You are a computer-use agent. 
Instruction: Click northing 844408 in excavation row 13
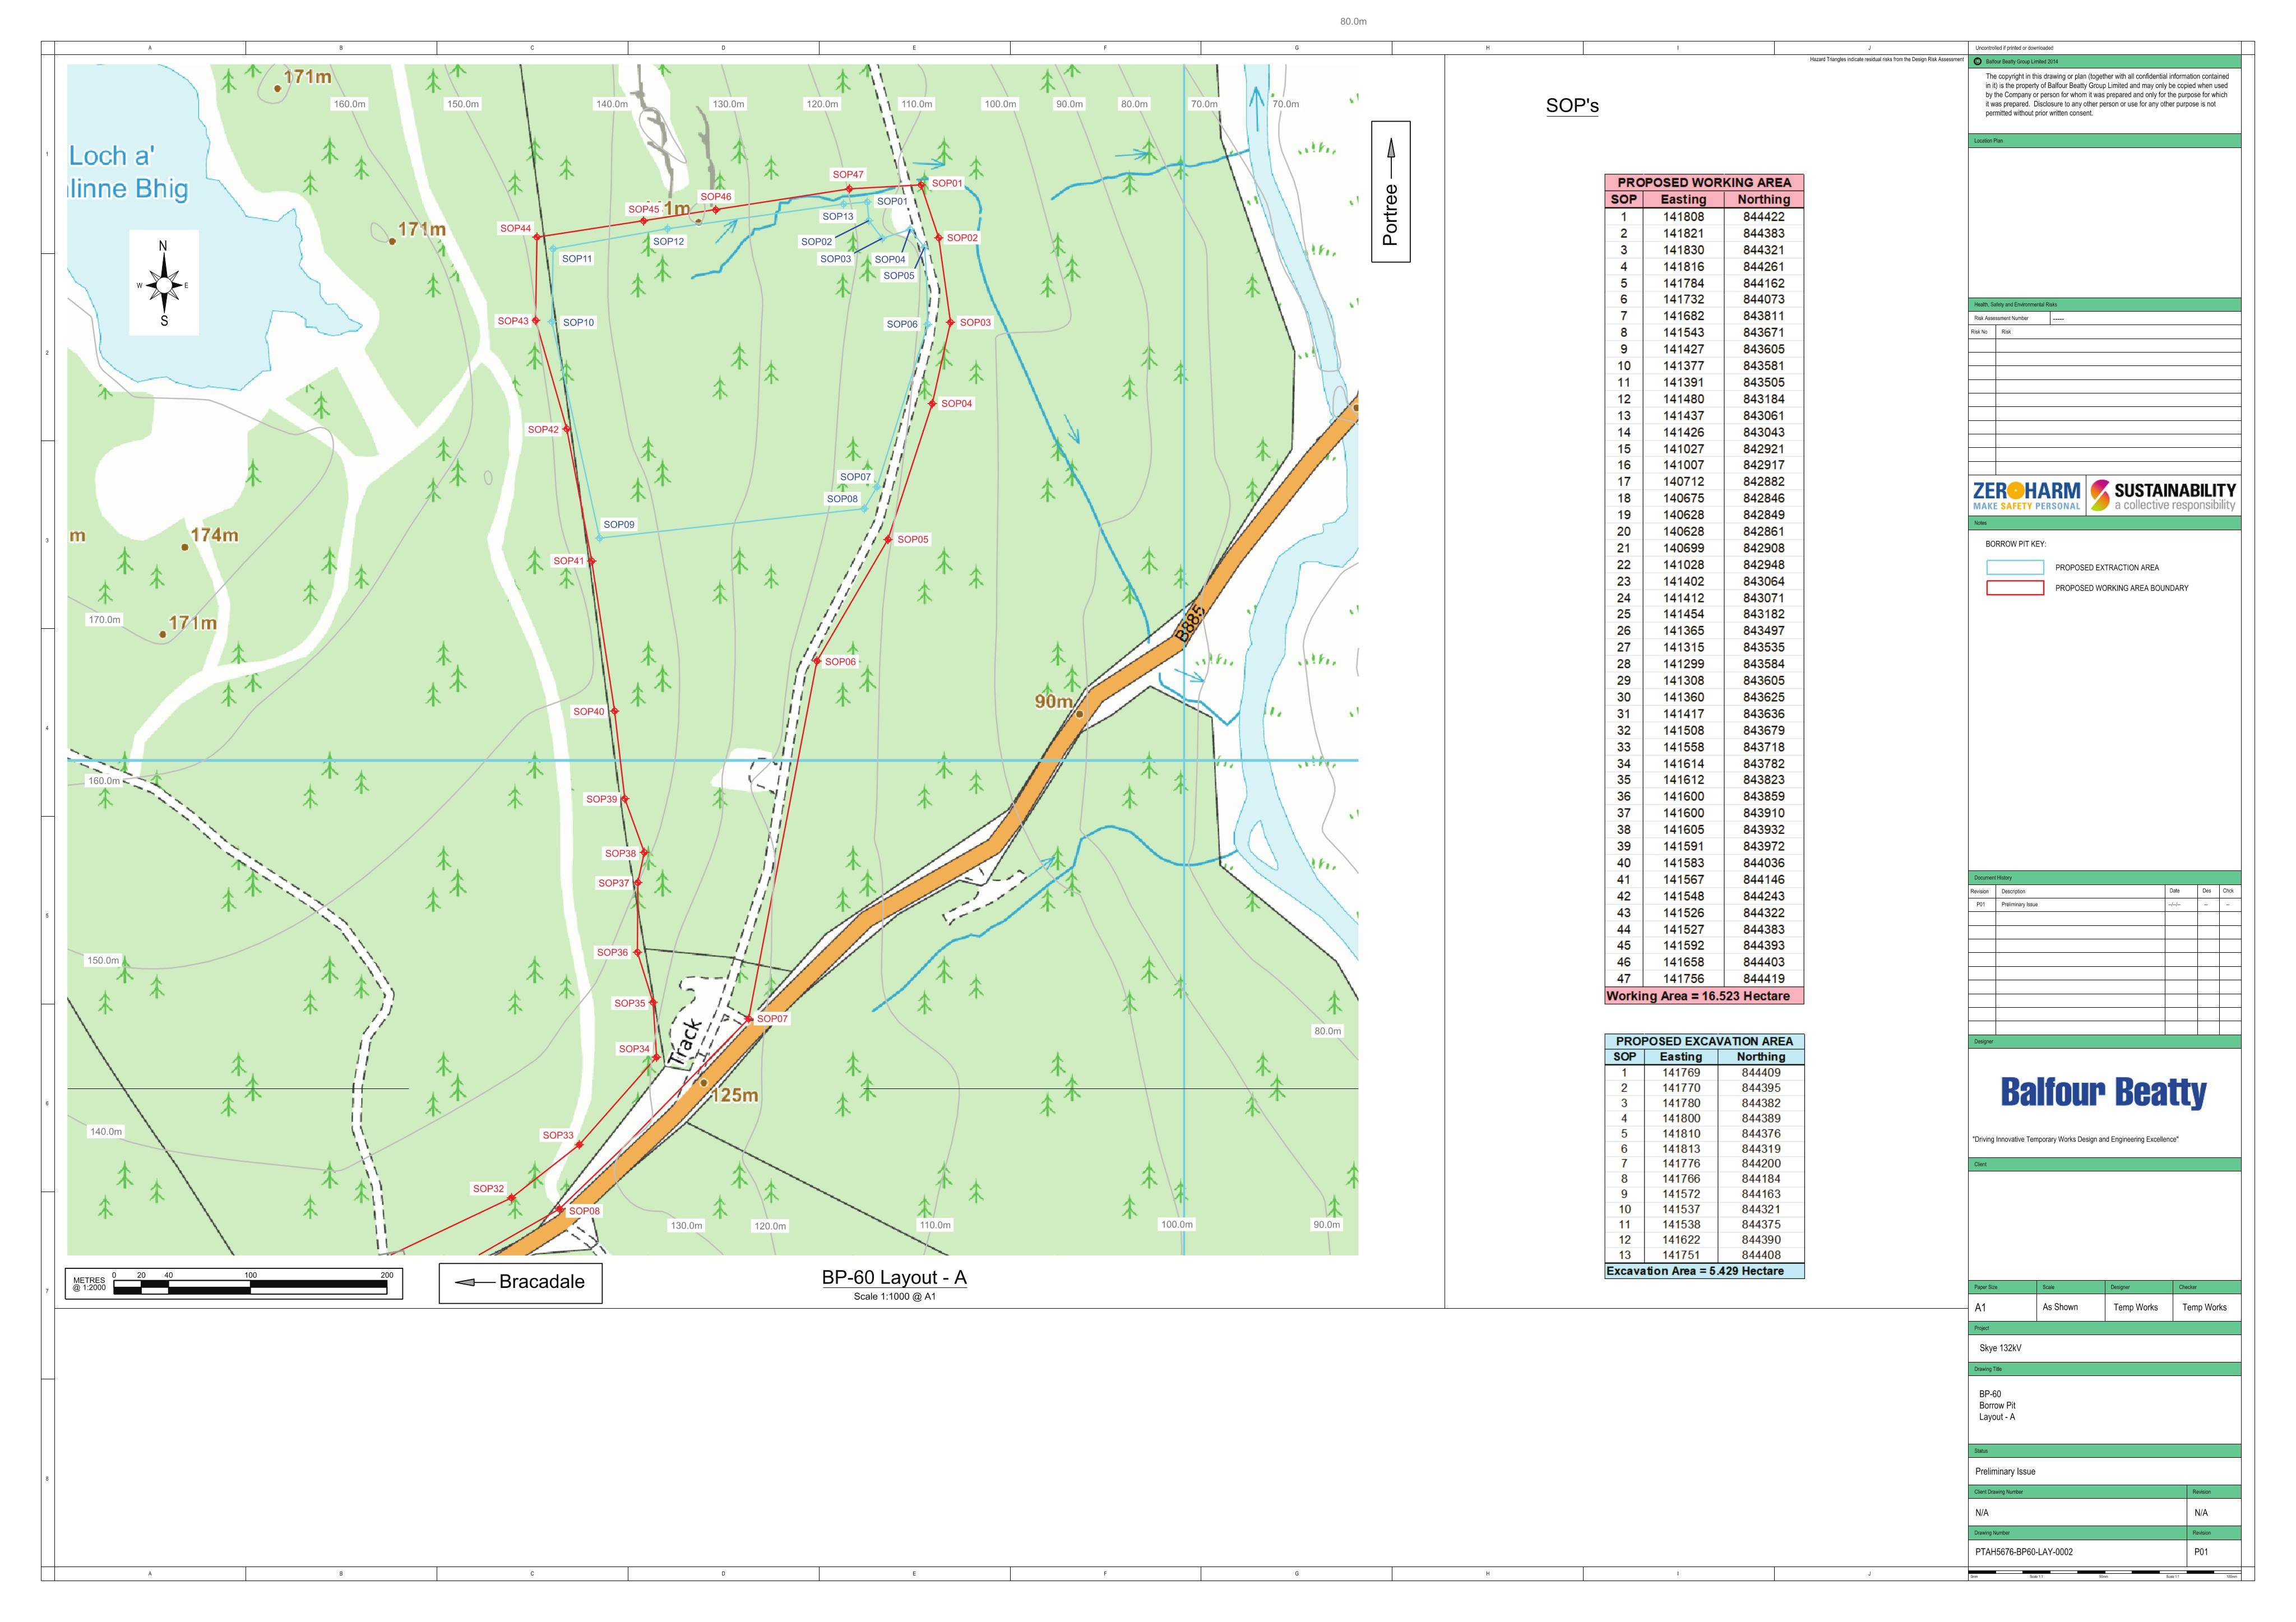(x=1761, y=1255)
